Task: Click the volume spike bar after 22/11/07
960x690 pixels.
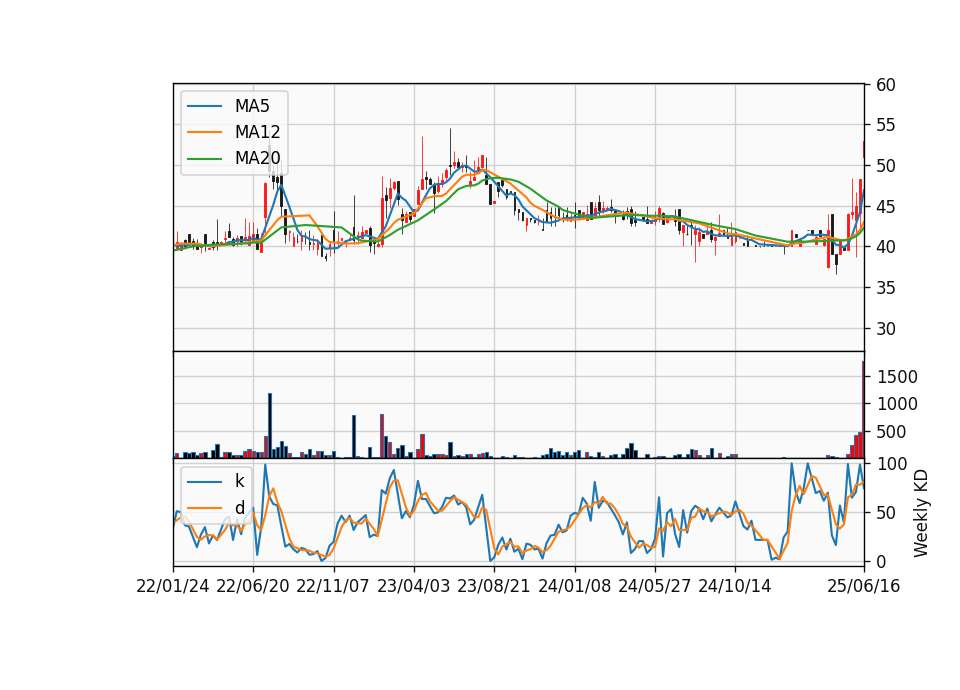Action: click(354, 437)
